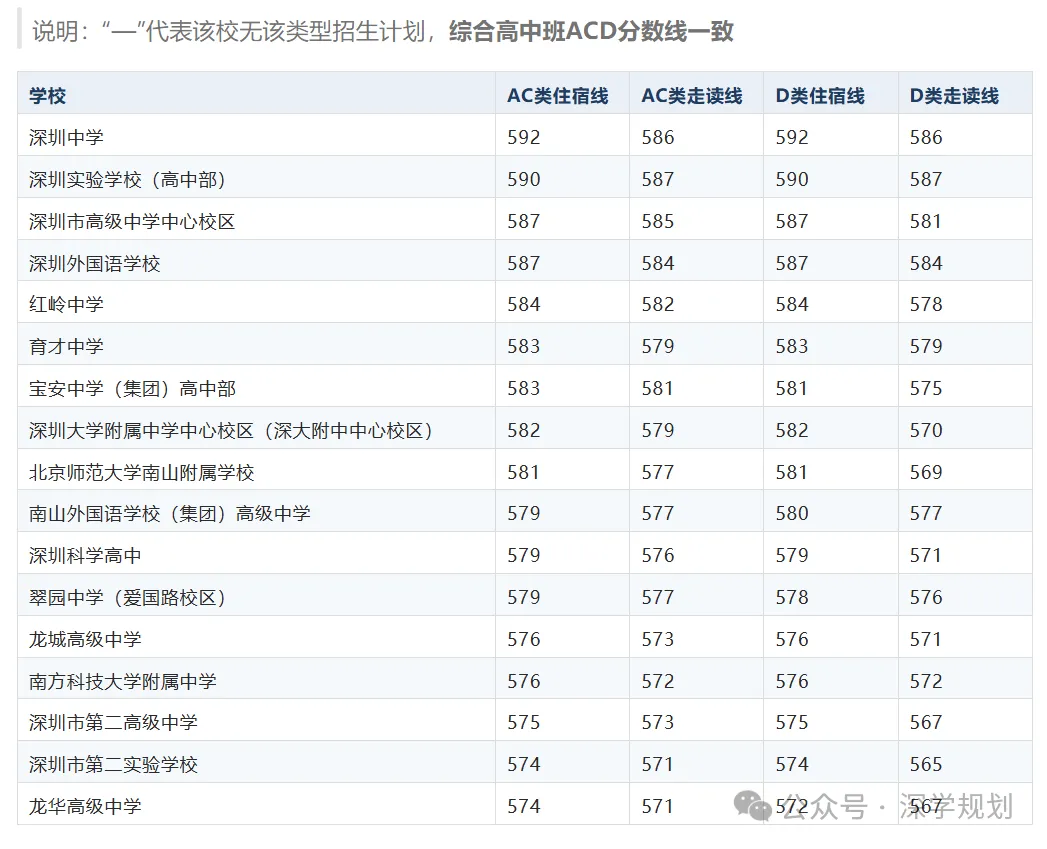Screen dimensions: 1047x849
Task: Select 南山外国语学校（集团）高级中学 name
Action: (170, 514)
